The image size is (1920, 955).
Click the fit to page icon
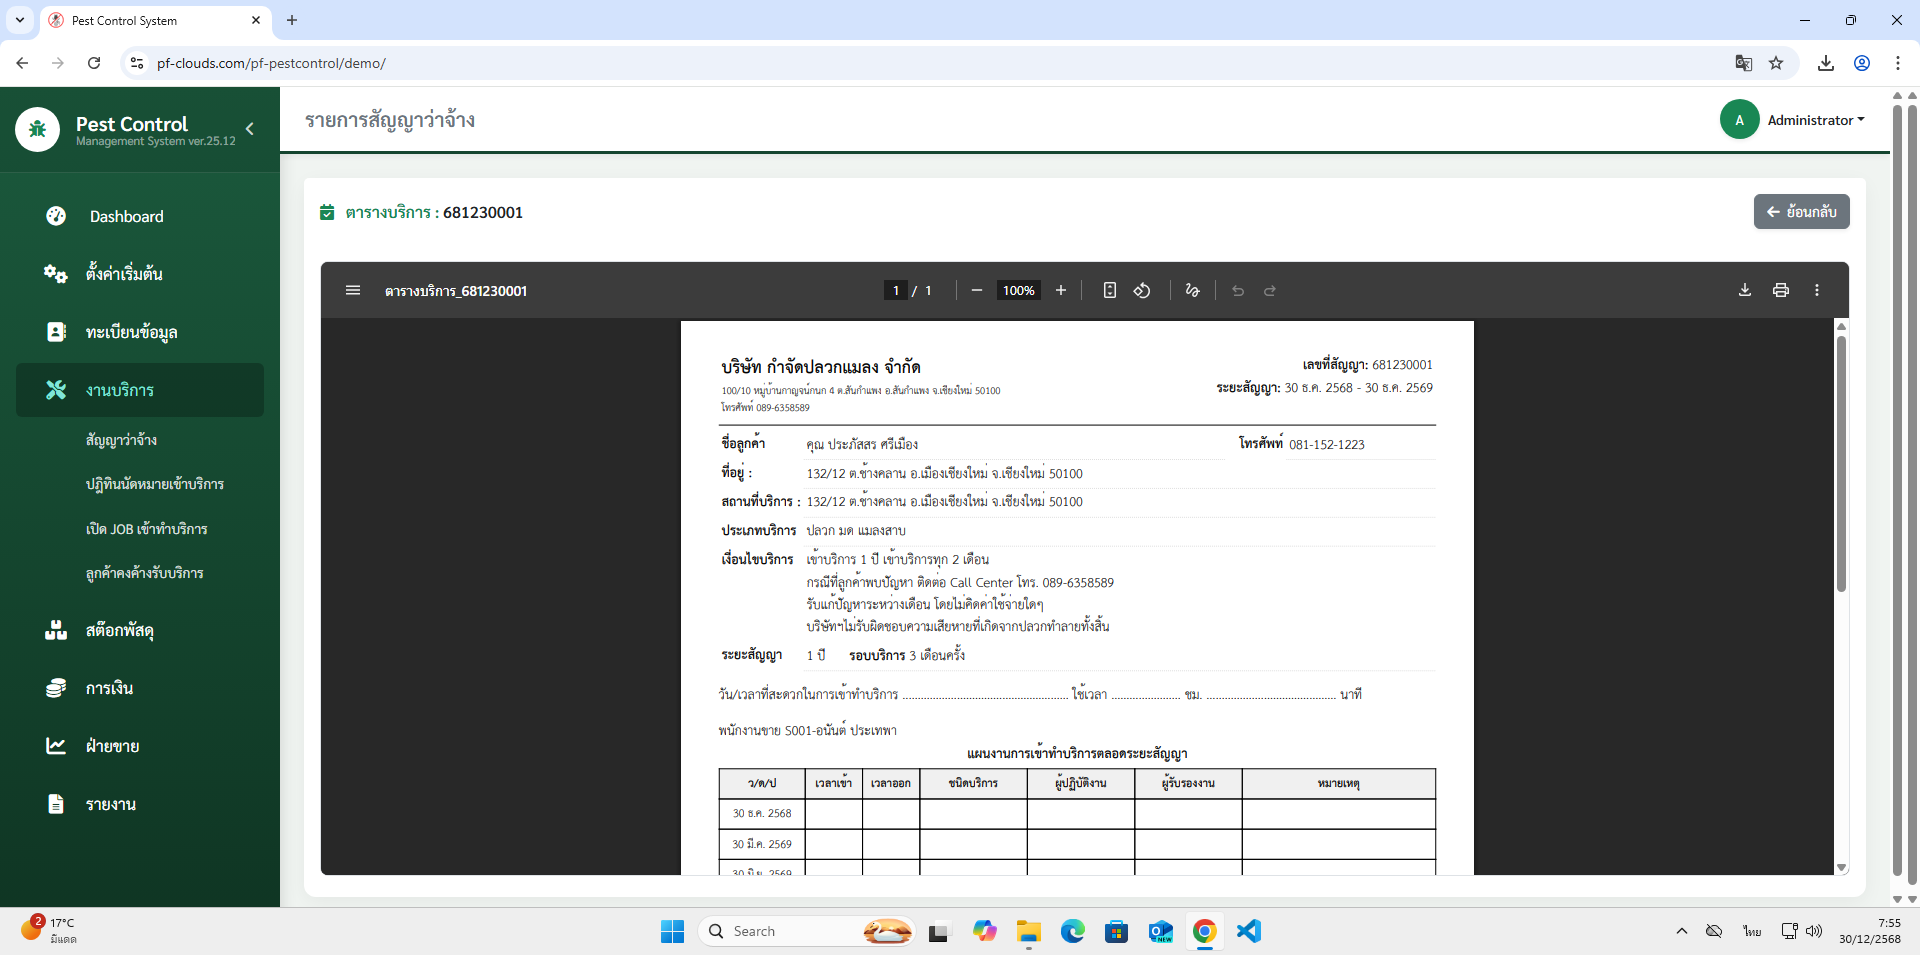coord(1109,291)
